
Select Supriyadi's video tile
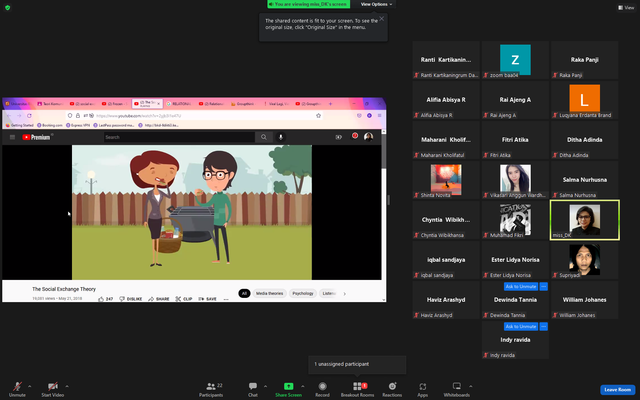584,260
